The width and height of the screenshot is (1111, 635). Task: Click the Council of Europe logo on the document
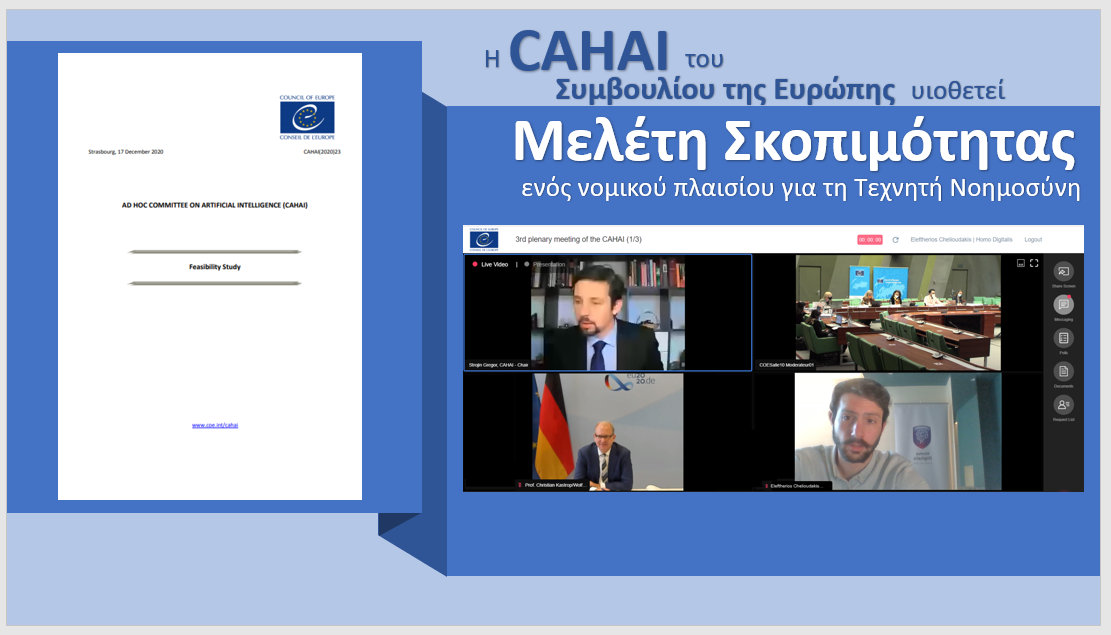click(307, 118)
